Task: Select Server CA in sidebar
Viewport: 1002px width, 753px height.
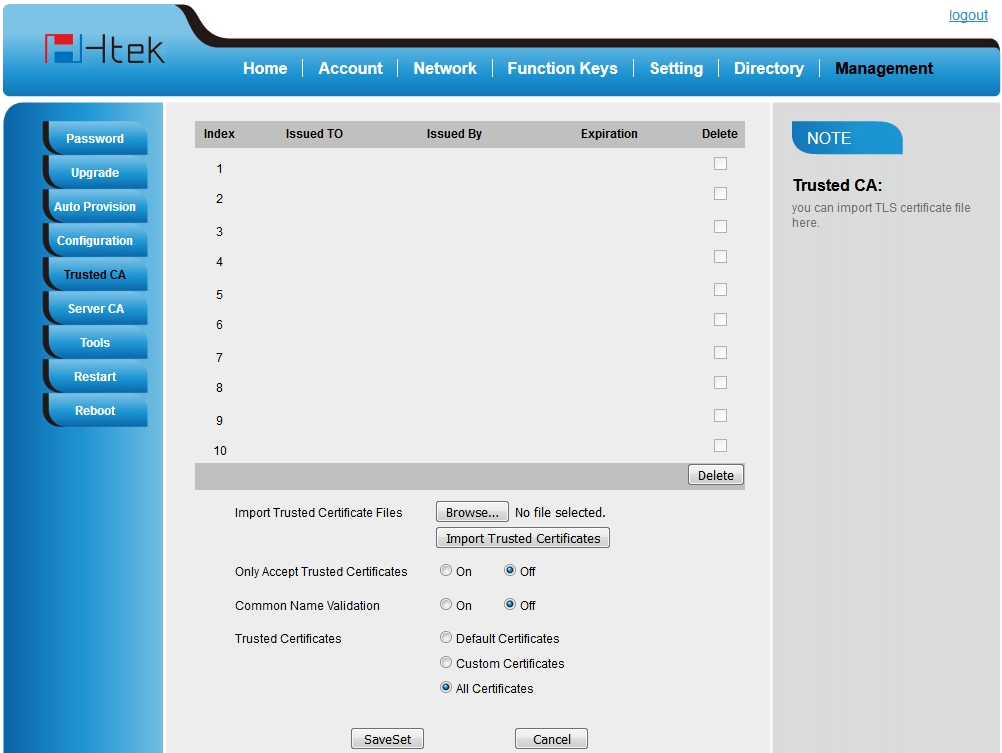Action: pos(95,309)
